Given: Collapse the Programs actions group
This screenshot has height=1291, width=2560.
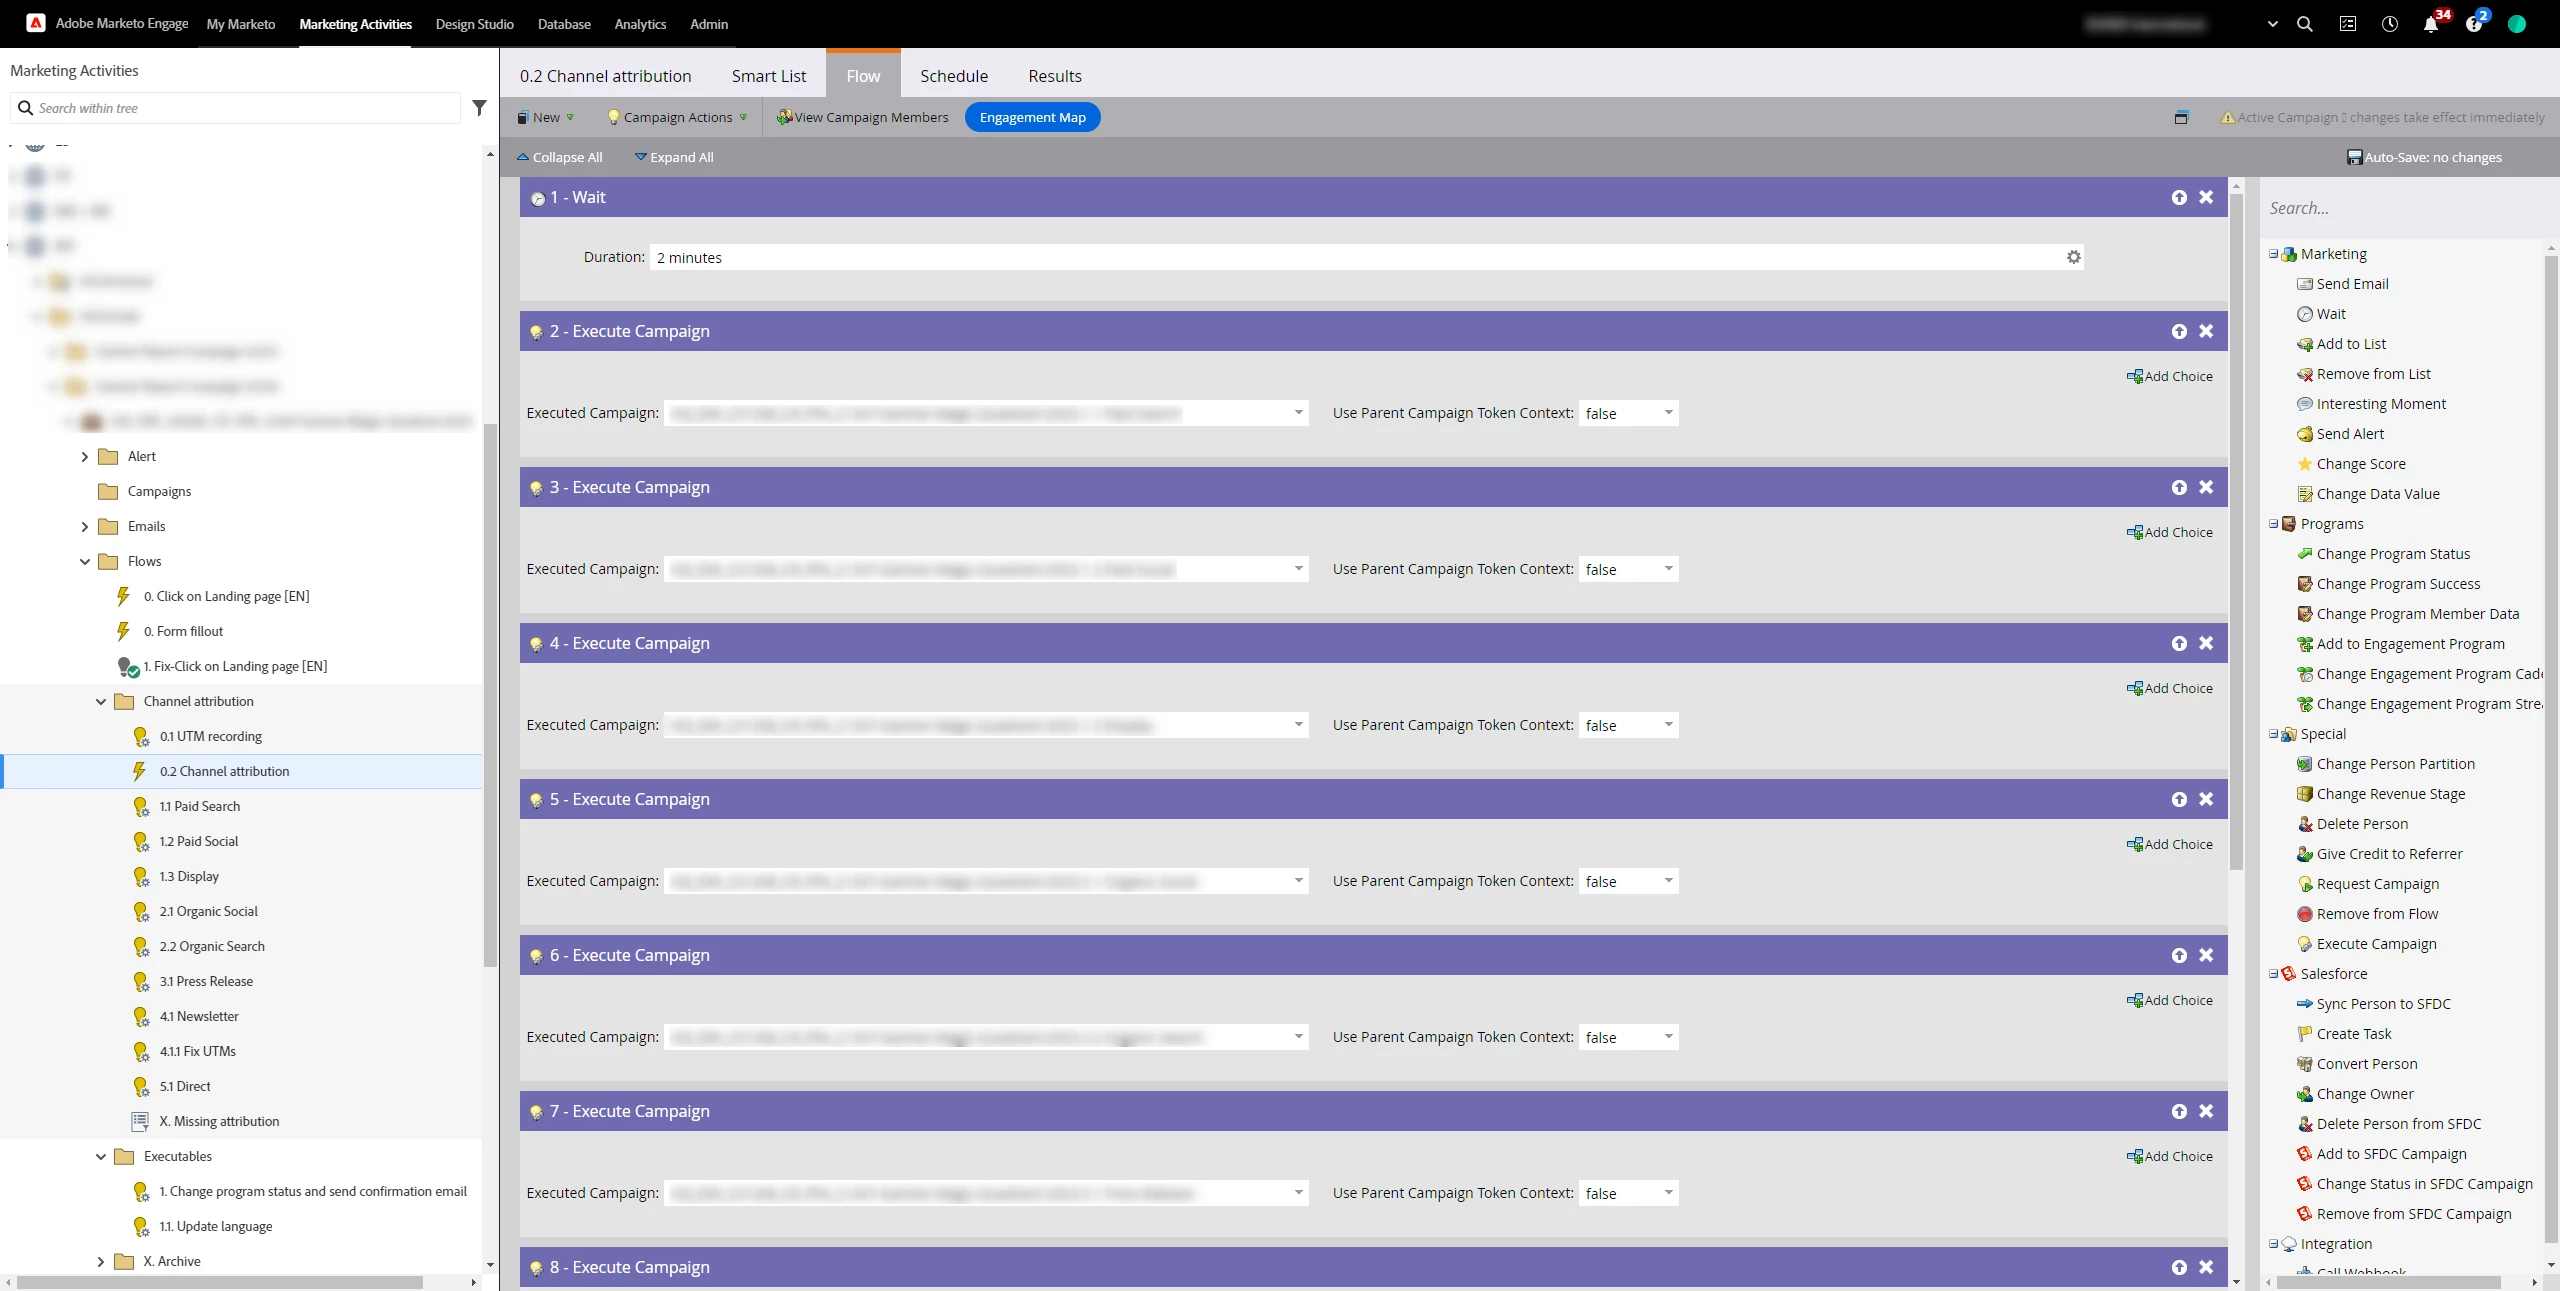Looking at the screenshot, I should point(2273,524).
